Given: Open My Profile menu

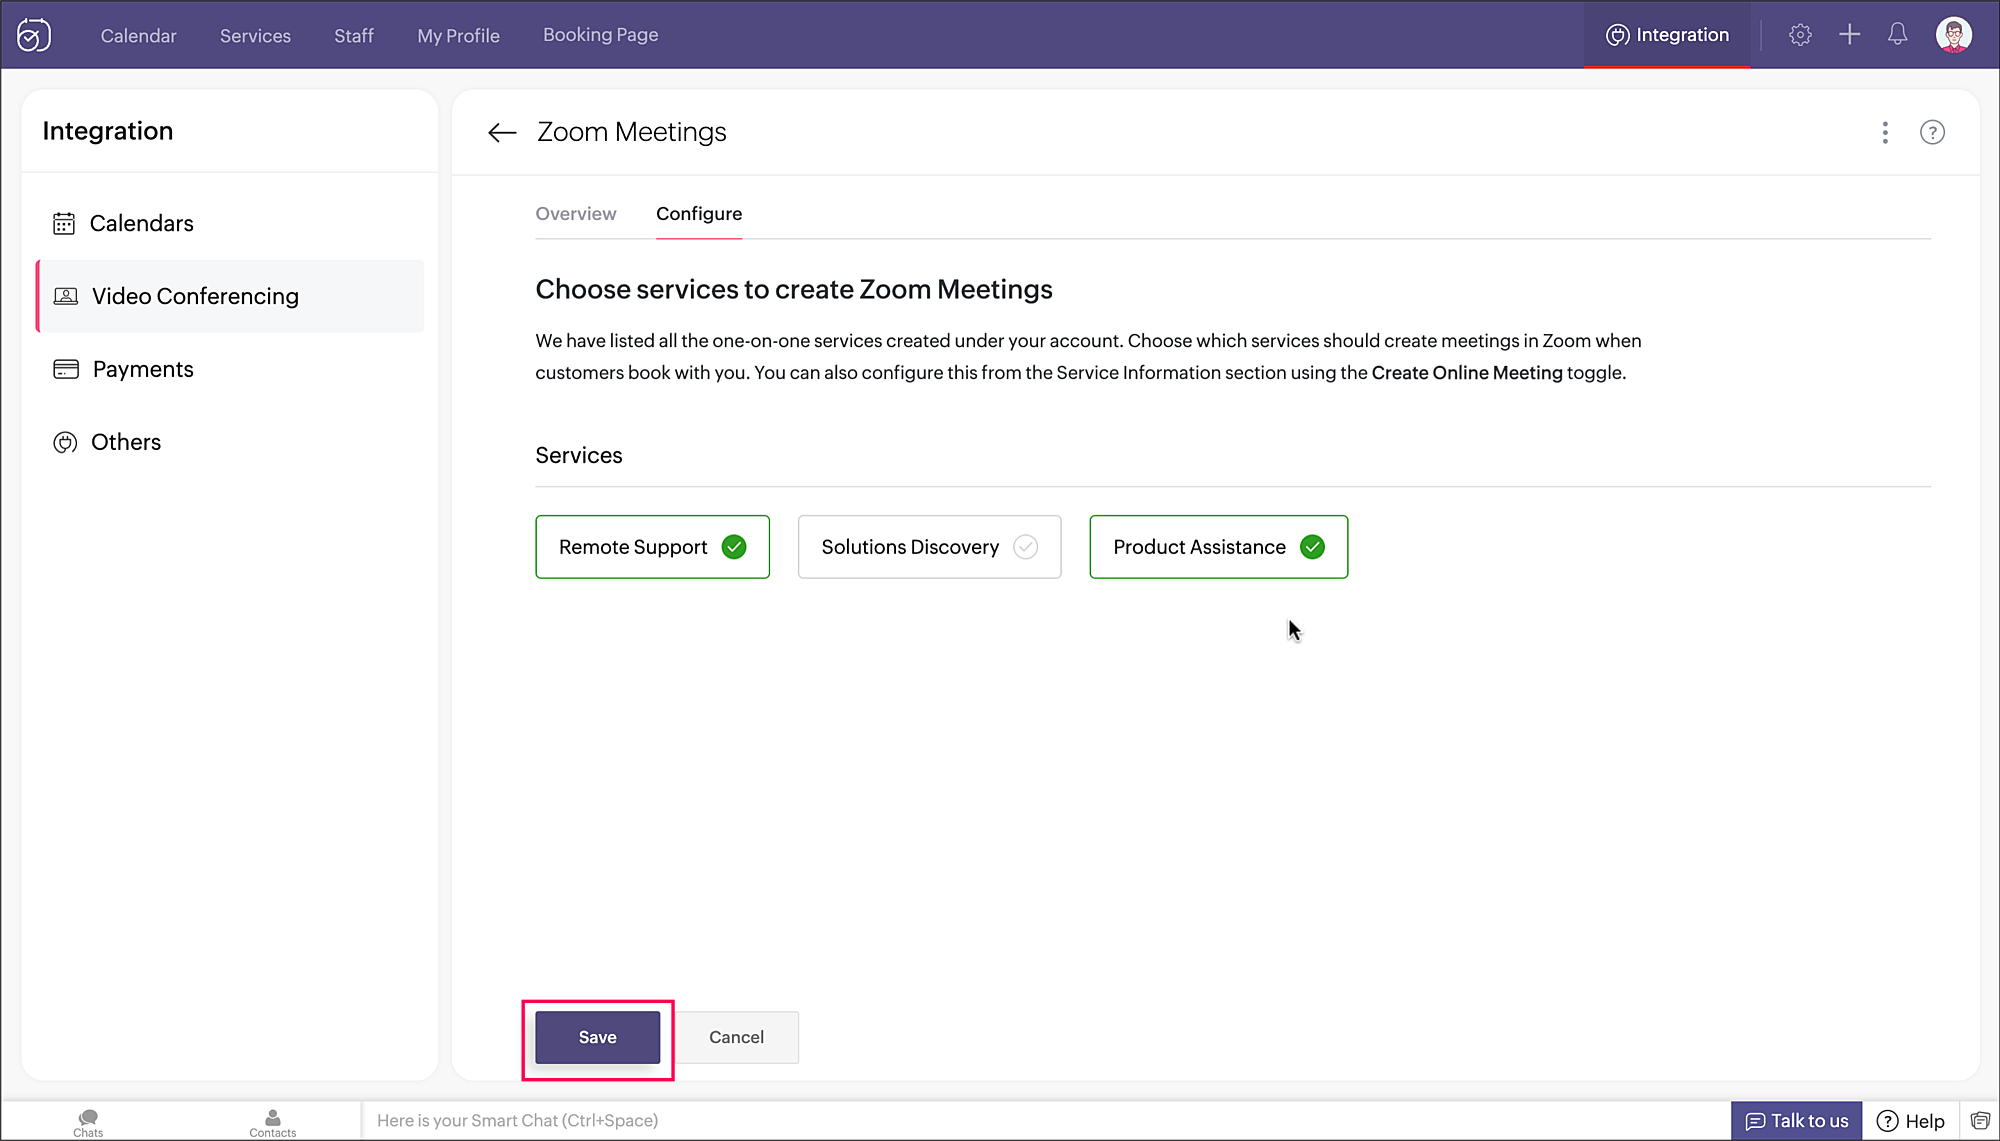Looking at the screenshot, I should tap(458, 36).
